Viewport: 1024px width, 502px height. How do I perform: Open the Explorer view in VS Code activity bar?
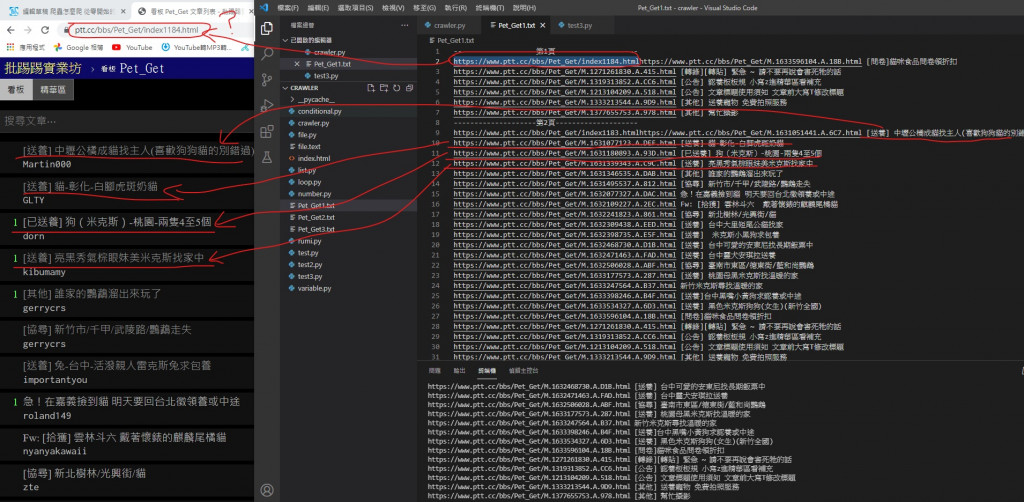(x=266, y=29)
